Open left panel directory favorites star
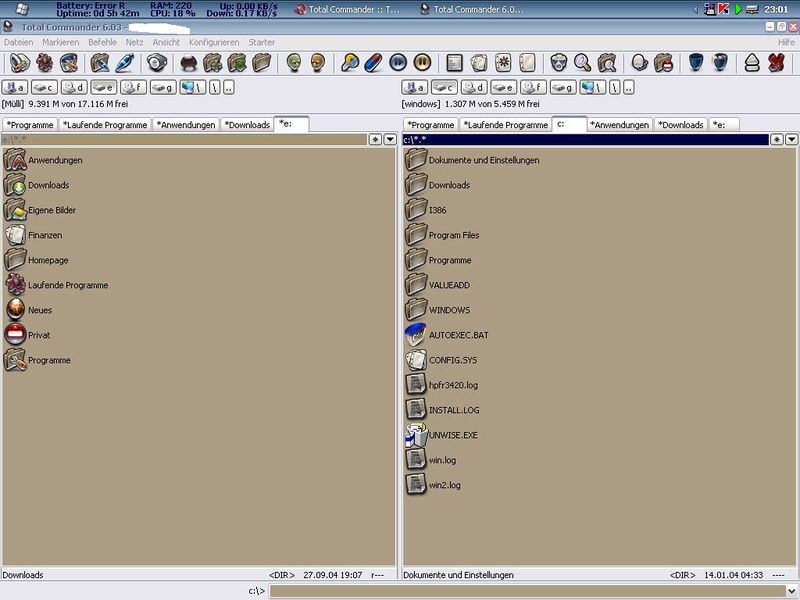 (x=375, y=139)
